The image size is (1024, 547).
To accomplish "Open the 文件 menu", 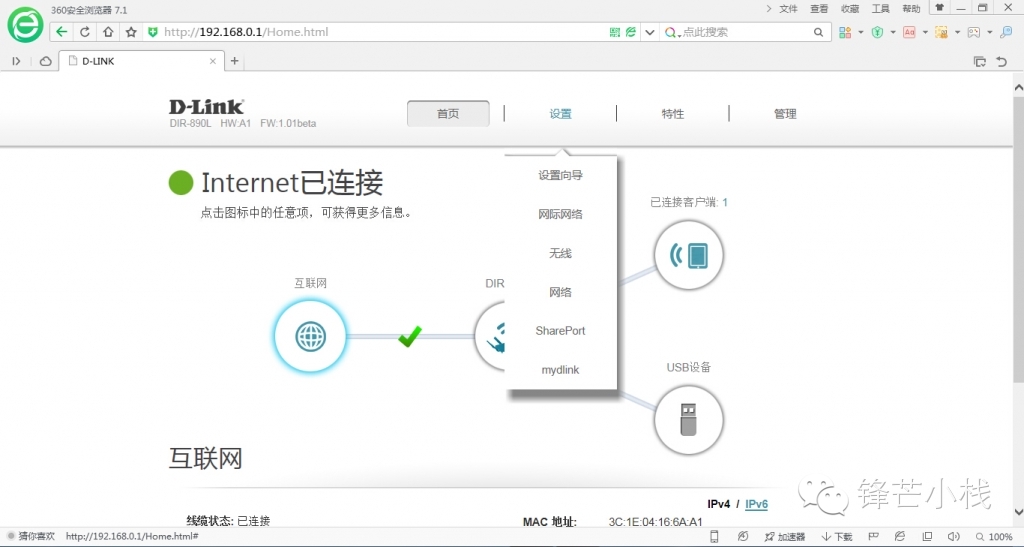I will (x=788, y=8).
